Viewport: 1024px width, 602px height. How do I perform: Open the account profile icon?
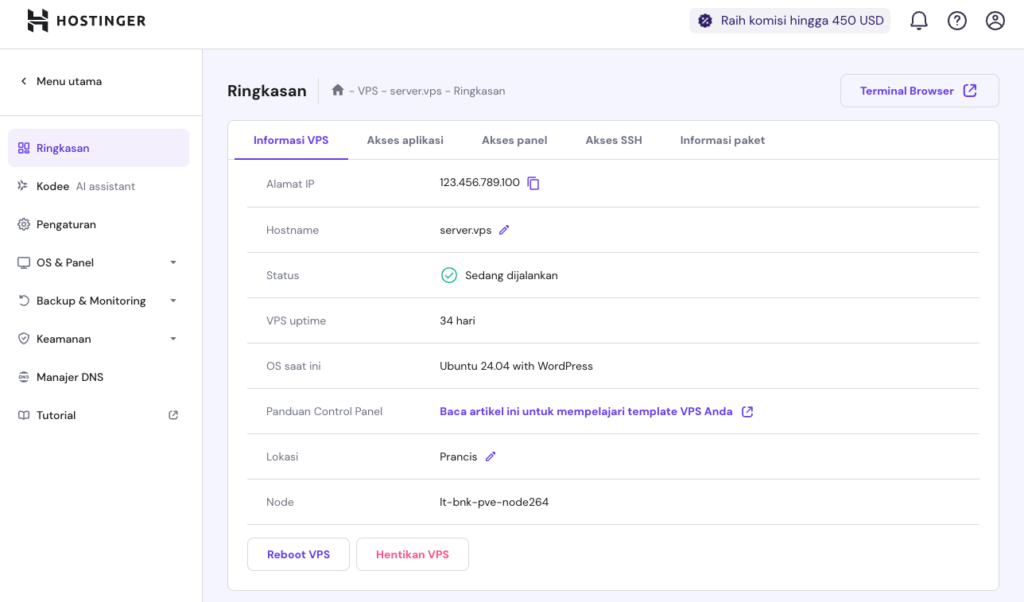994,20
